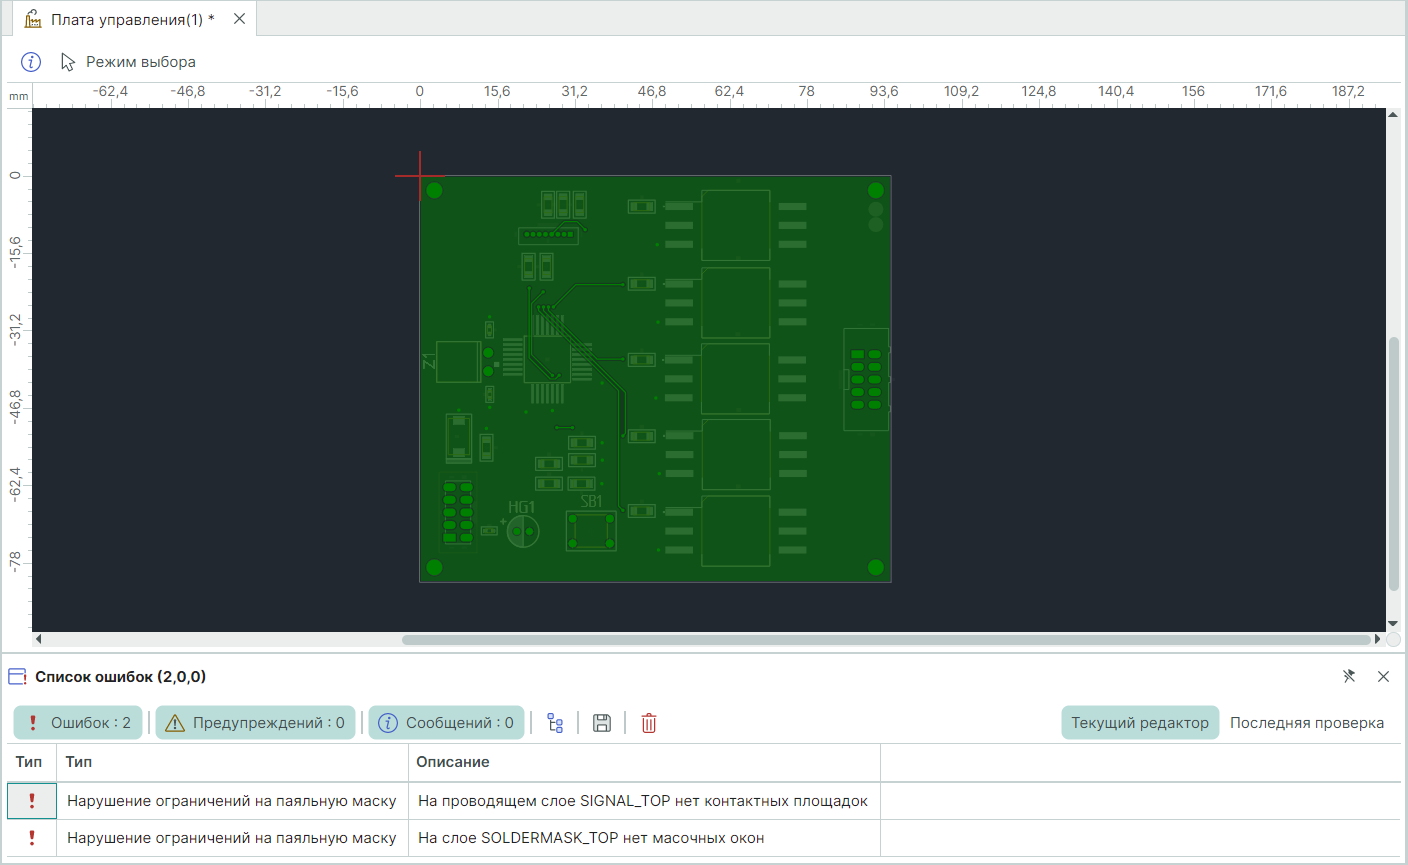Click the horizontal scrollbar thumb under the canvas
Screen dimensions: 1408x865
(885, 639)
